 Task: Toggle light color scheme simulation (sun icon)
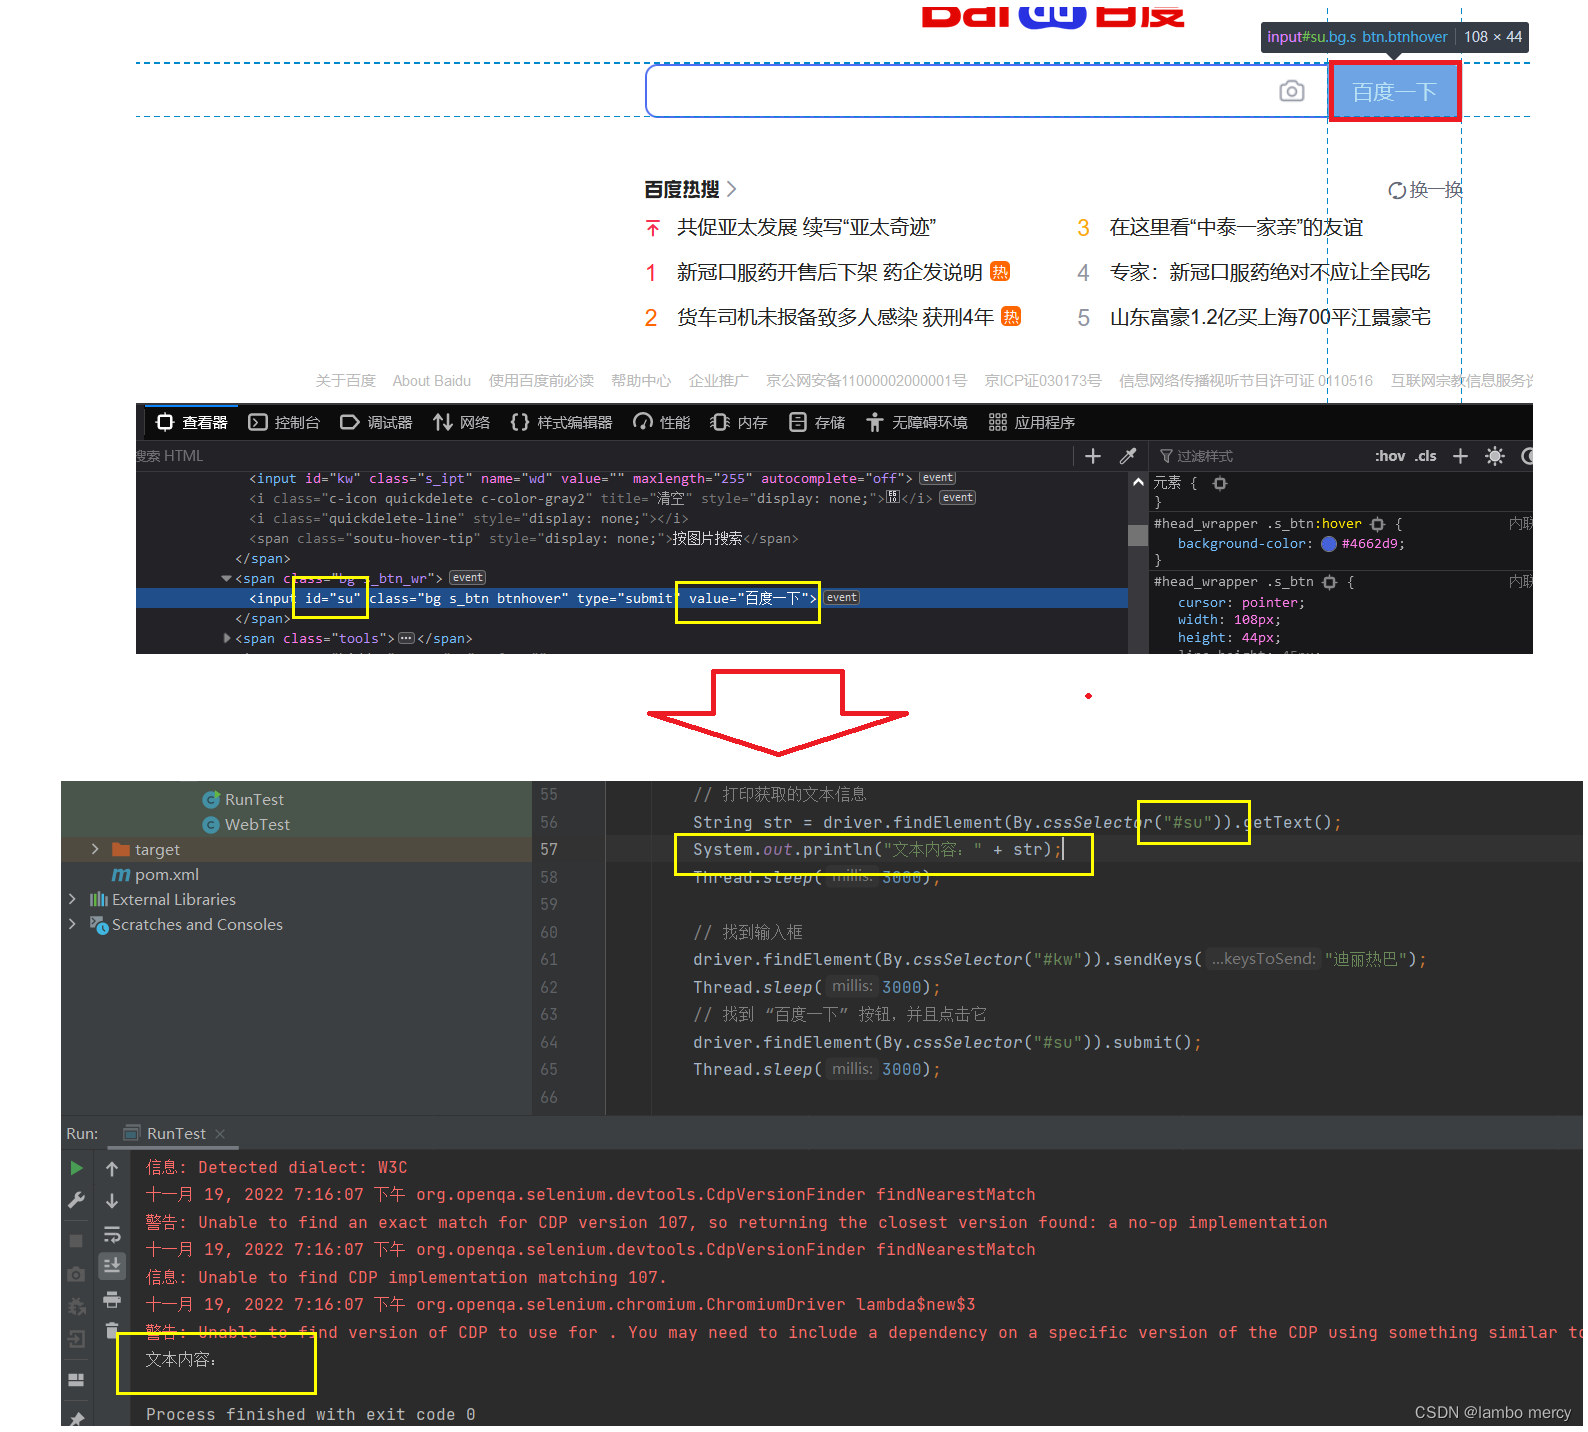pyautogui.click(x=1495, y=456)
